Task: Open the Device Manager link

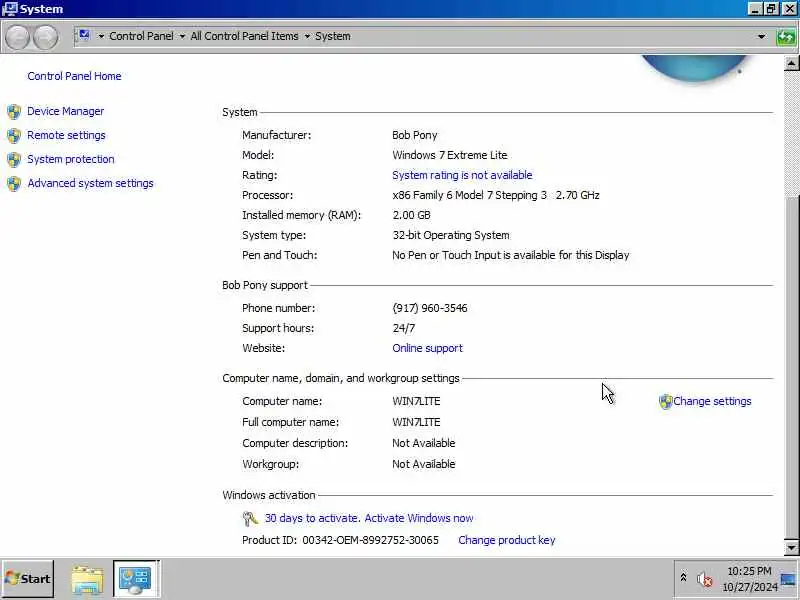Action: coord(65,111)
